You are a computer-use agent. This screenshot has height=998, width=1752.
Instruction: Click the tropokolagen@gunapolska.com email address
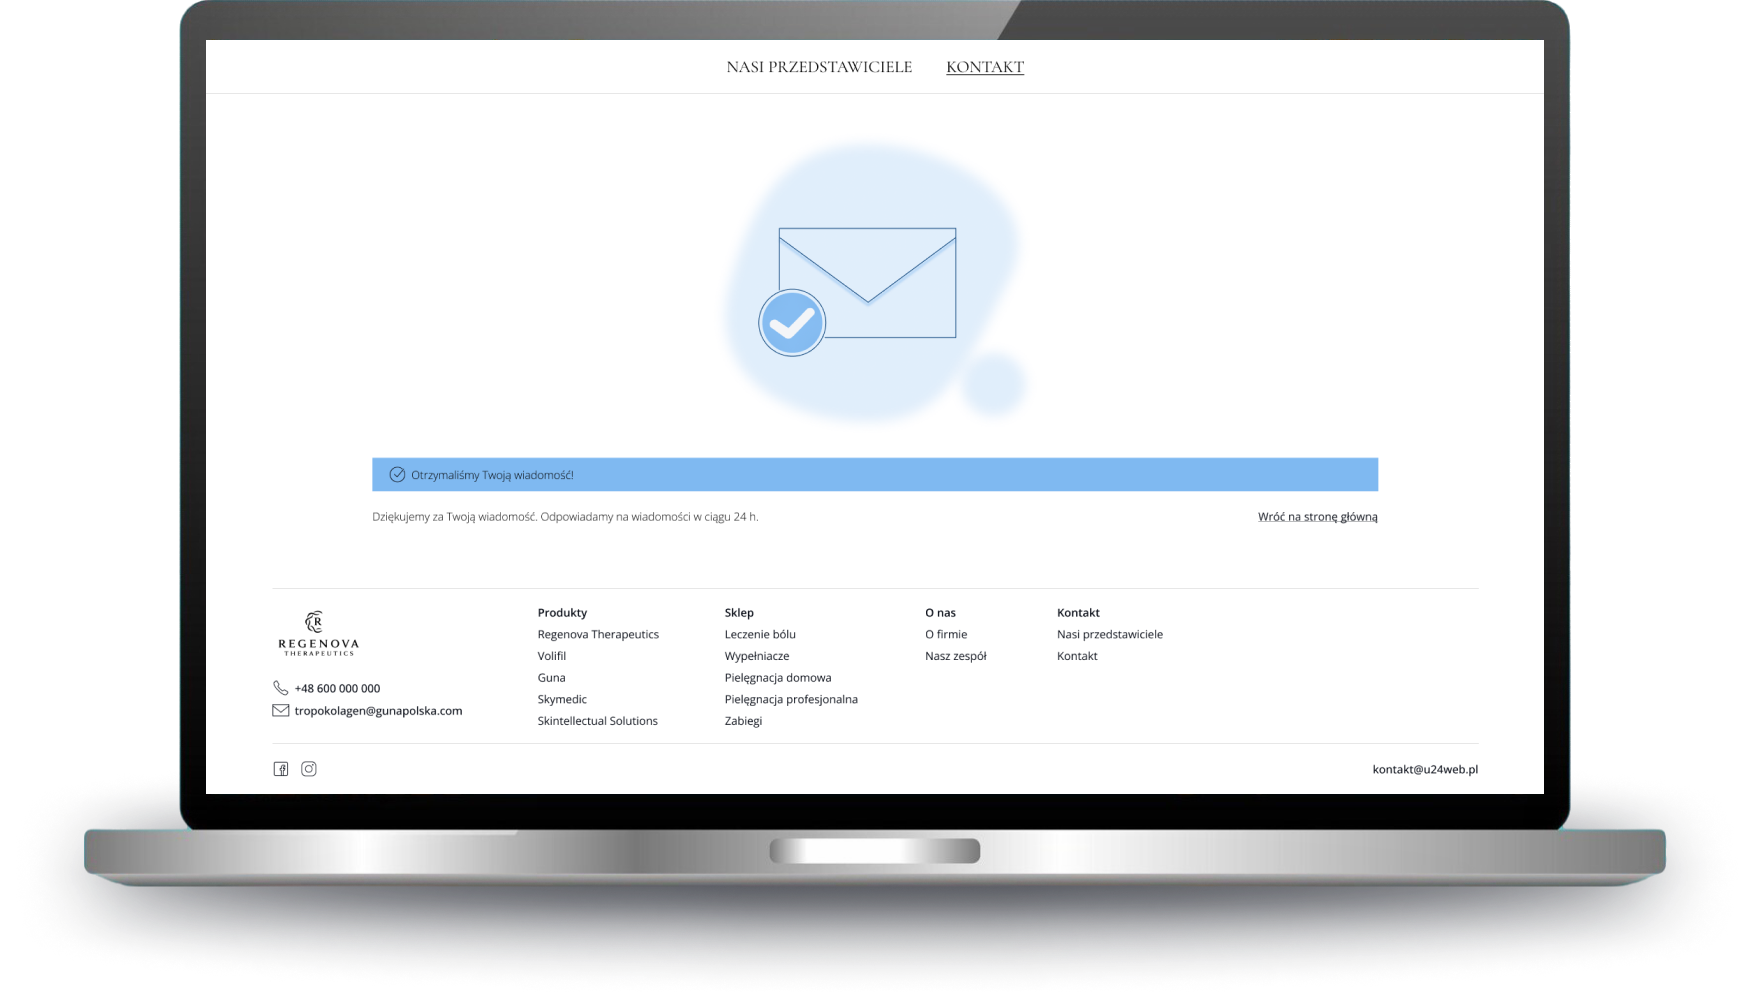click(378, 711)
